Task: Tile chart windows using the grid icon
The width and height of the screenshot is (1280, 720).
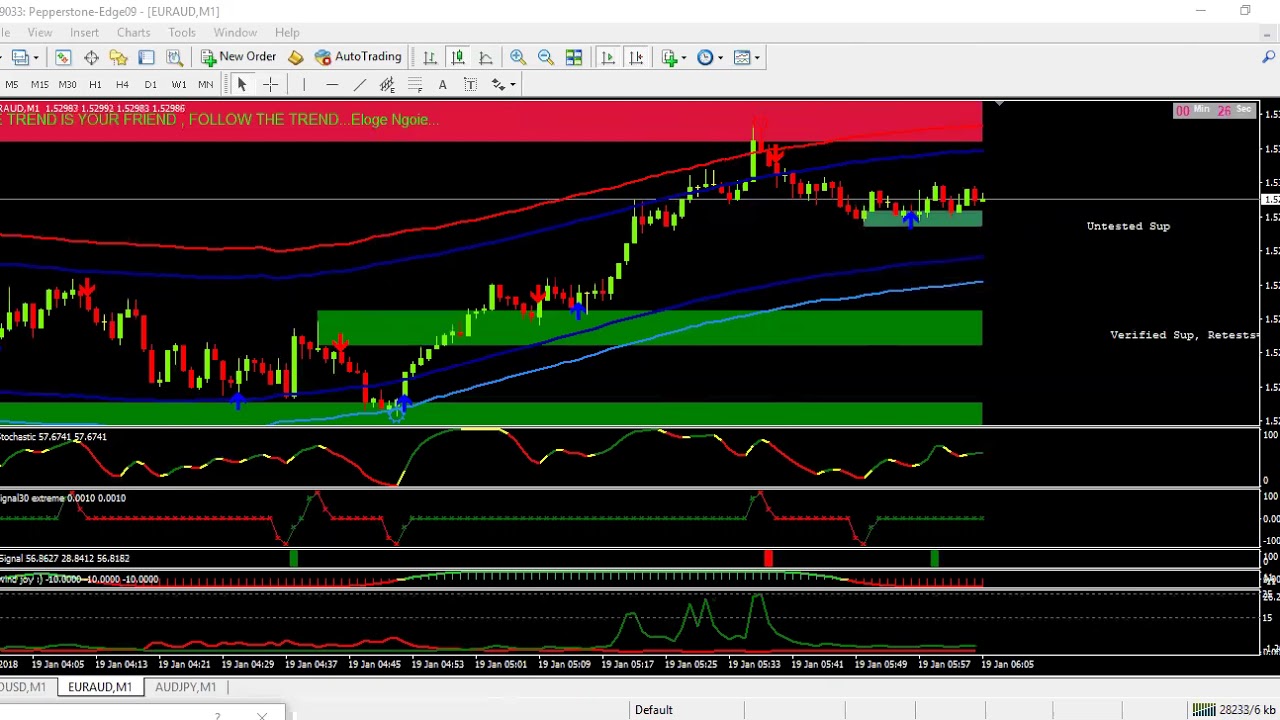Action: [x=574, y=57]
